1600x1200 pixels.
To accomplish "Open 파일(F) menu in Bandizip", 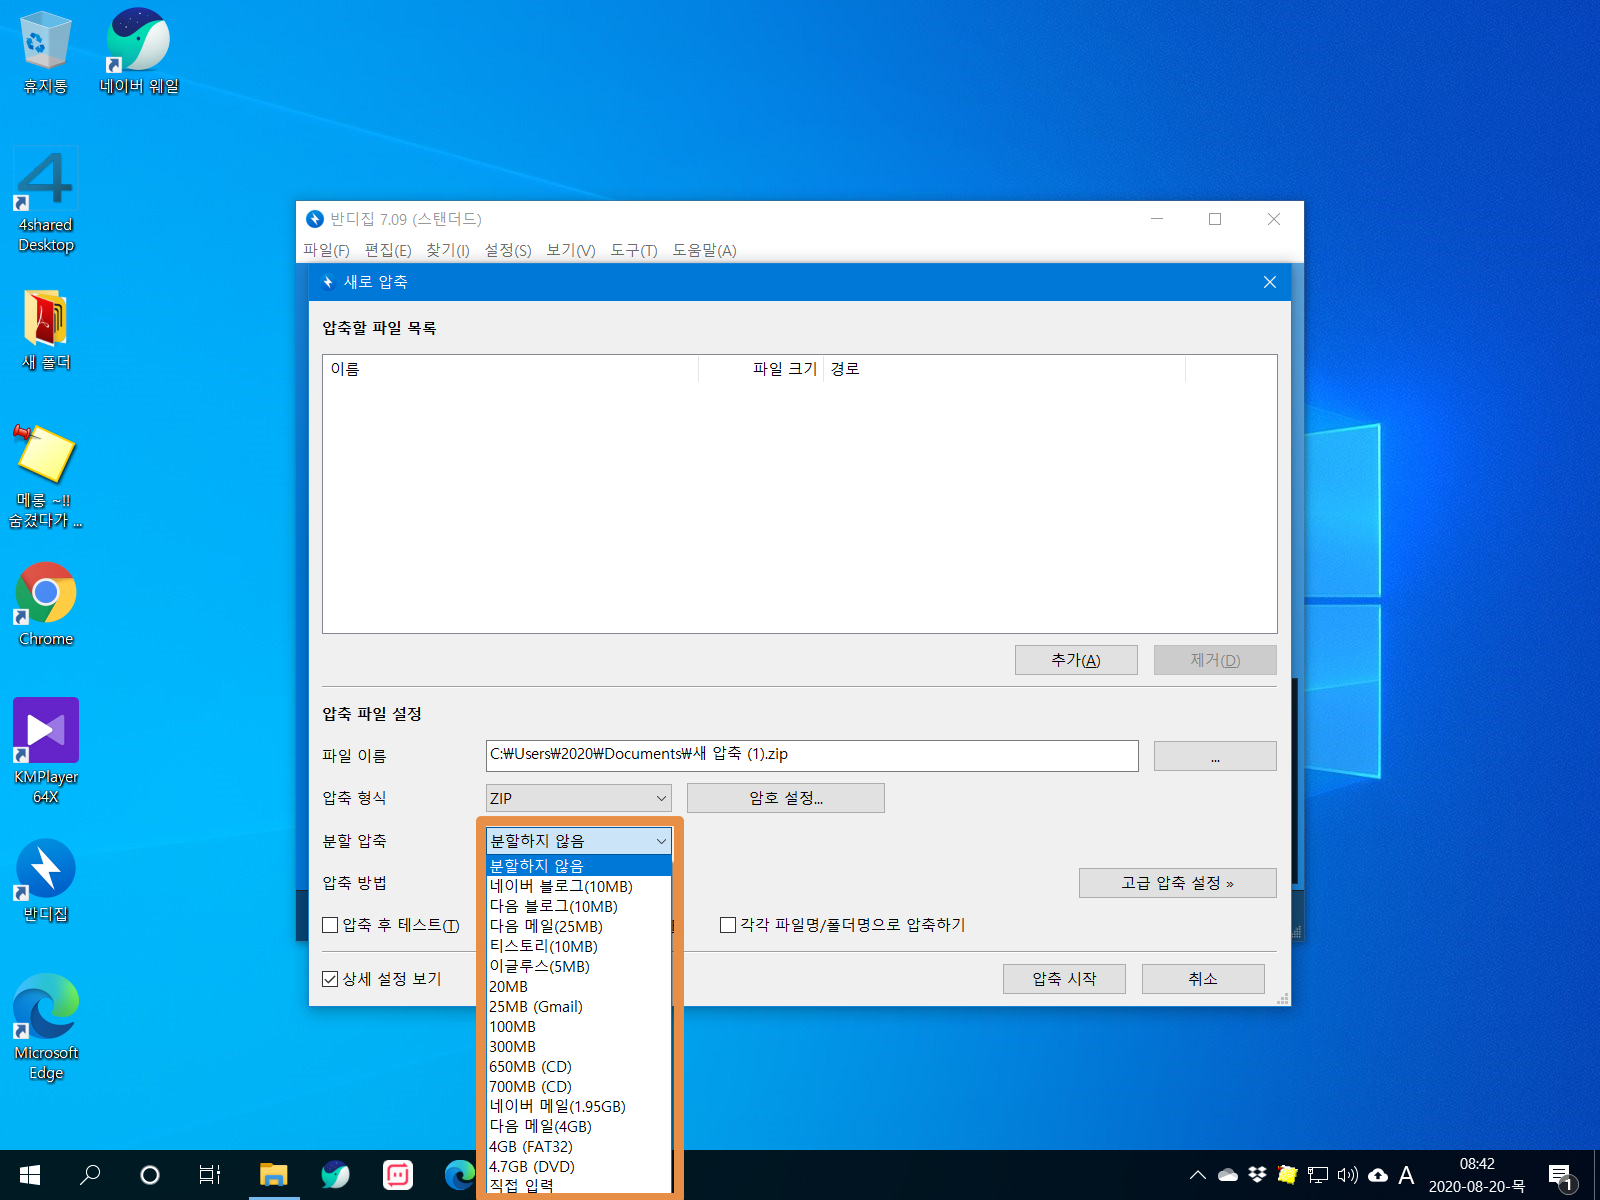I will pyautogui.click(x=326, y=250).
